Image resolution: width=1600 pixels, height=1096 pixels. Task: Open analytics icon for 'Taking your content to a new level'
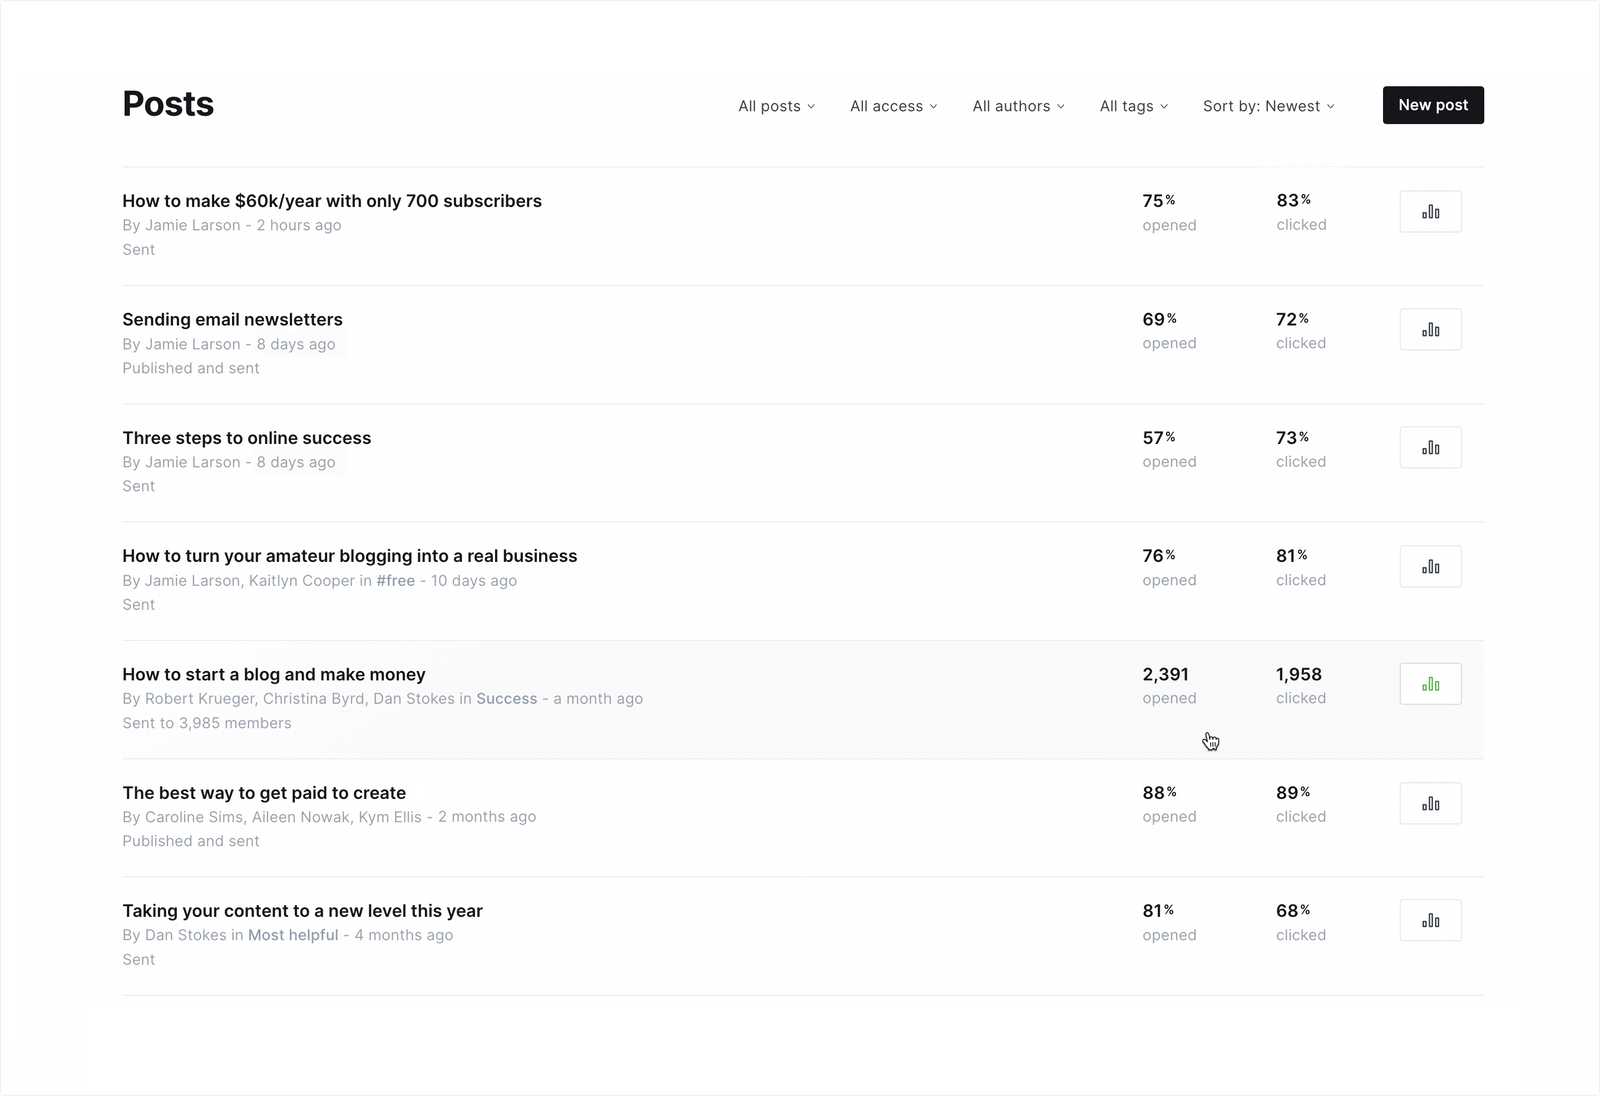[1430, 921]
